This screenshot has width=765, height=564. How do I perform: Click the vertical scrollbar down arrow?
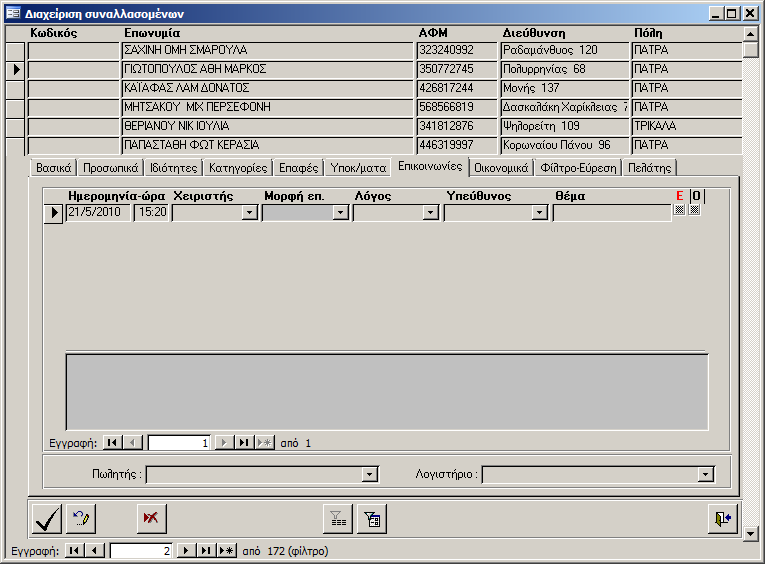coord(751,534)
